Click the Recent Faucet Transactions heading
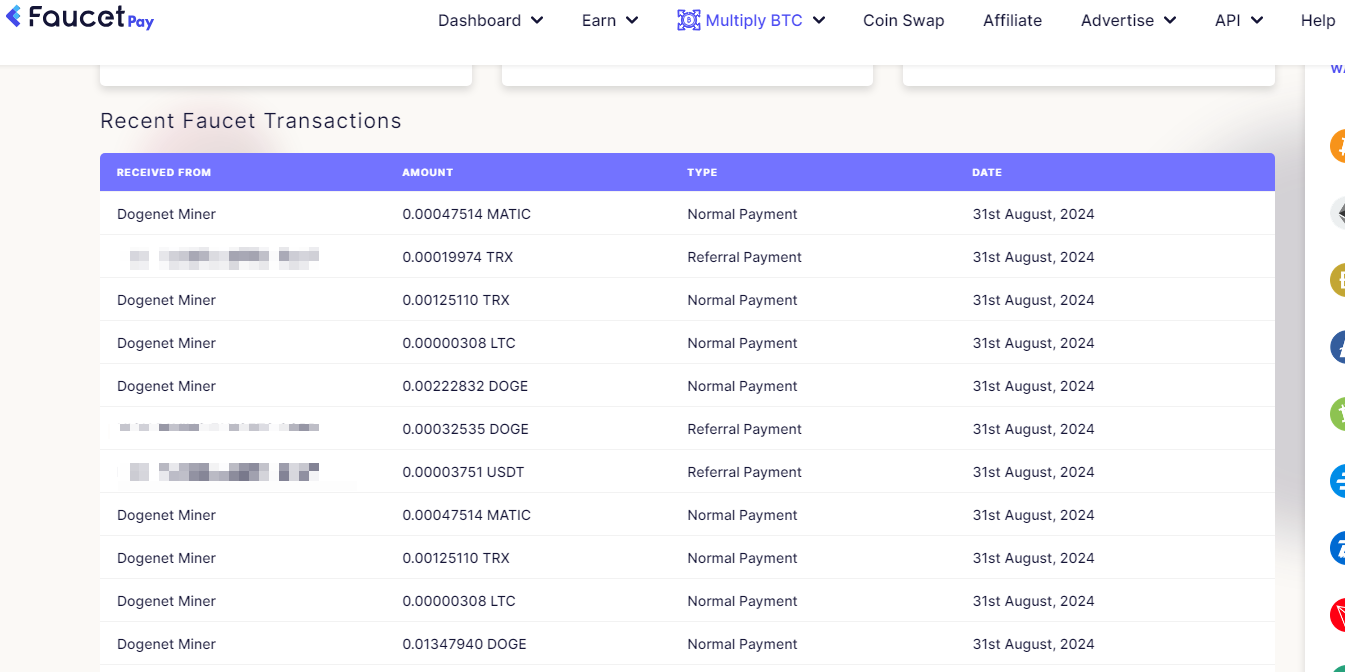 click(x=251, y=121)
